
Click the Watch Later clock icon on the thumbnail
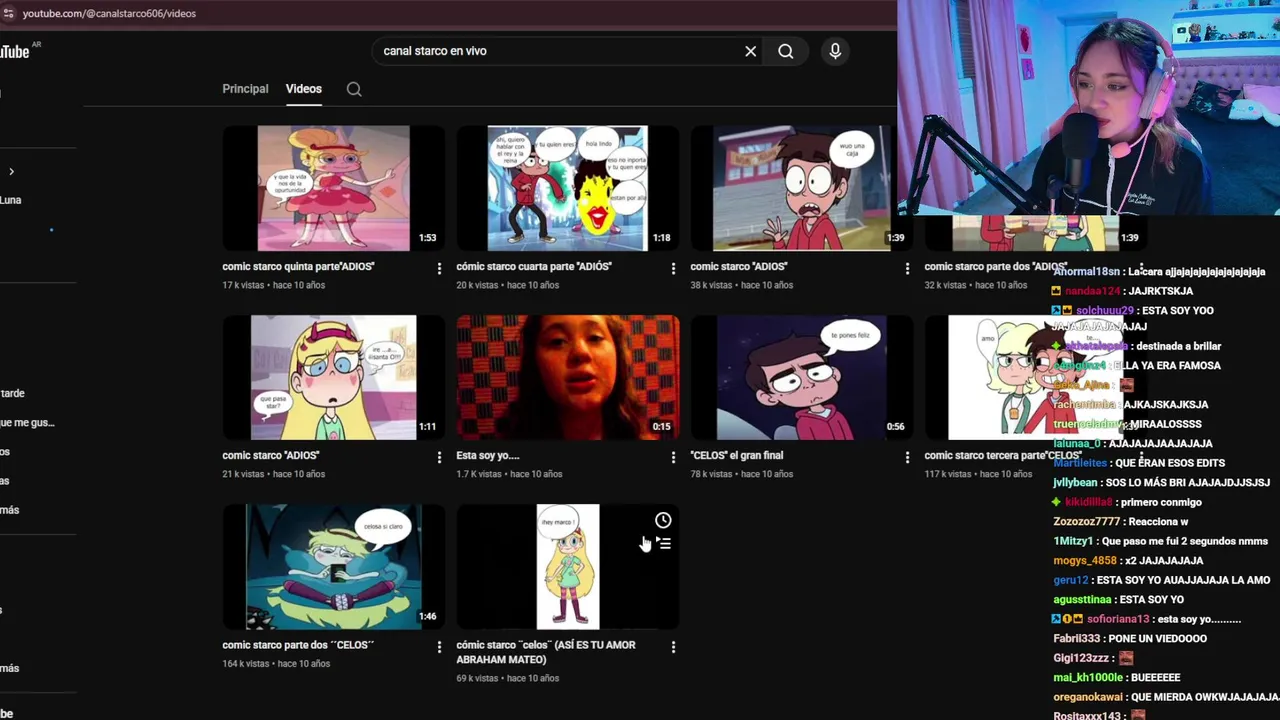point(663,520)
